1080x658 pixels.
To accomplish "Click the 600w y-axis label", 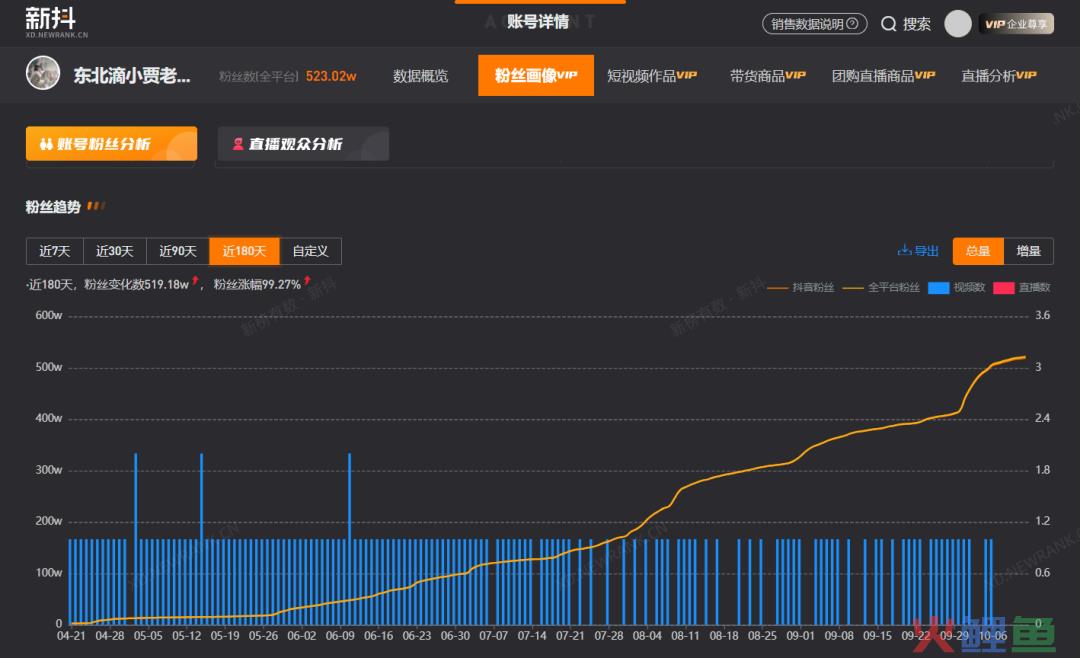I will (x=48, y=315).
